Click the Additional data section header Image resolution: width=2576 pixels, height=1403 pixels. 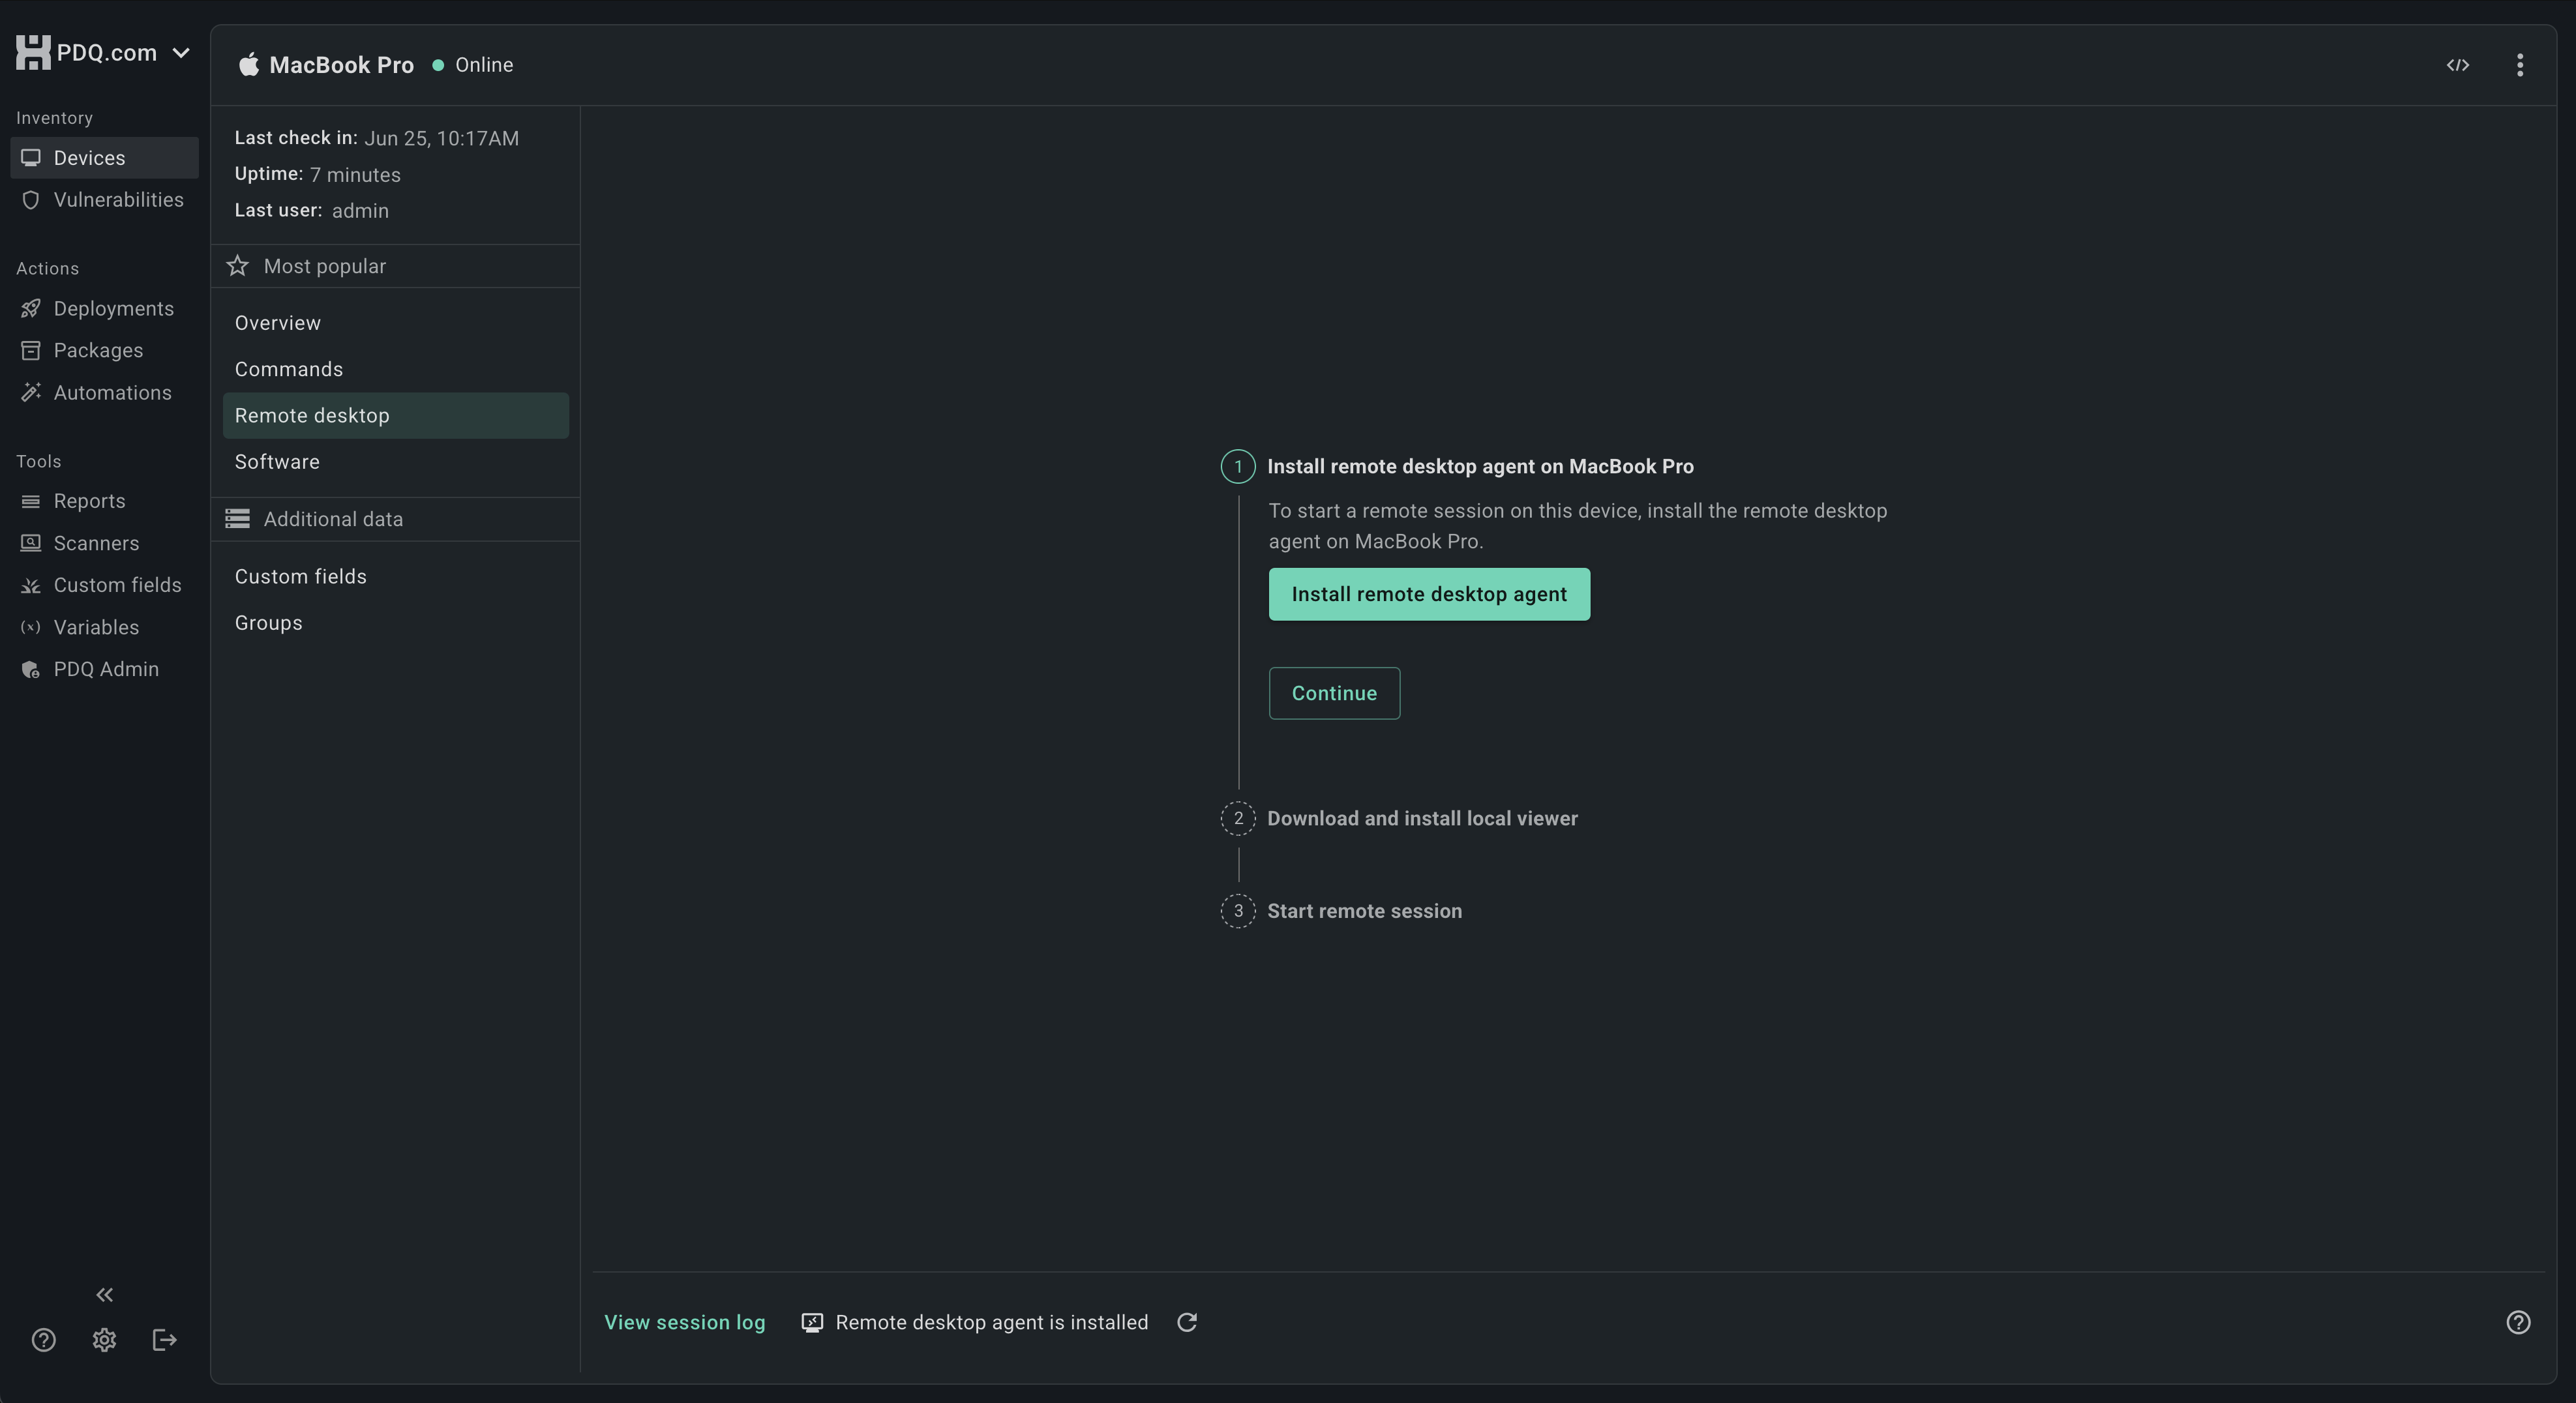[x=396, y=519]
